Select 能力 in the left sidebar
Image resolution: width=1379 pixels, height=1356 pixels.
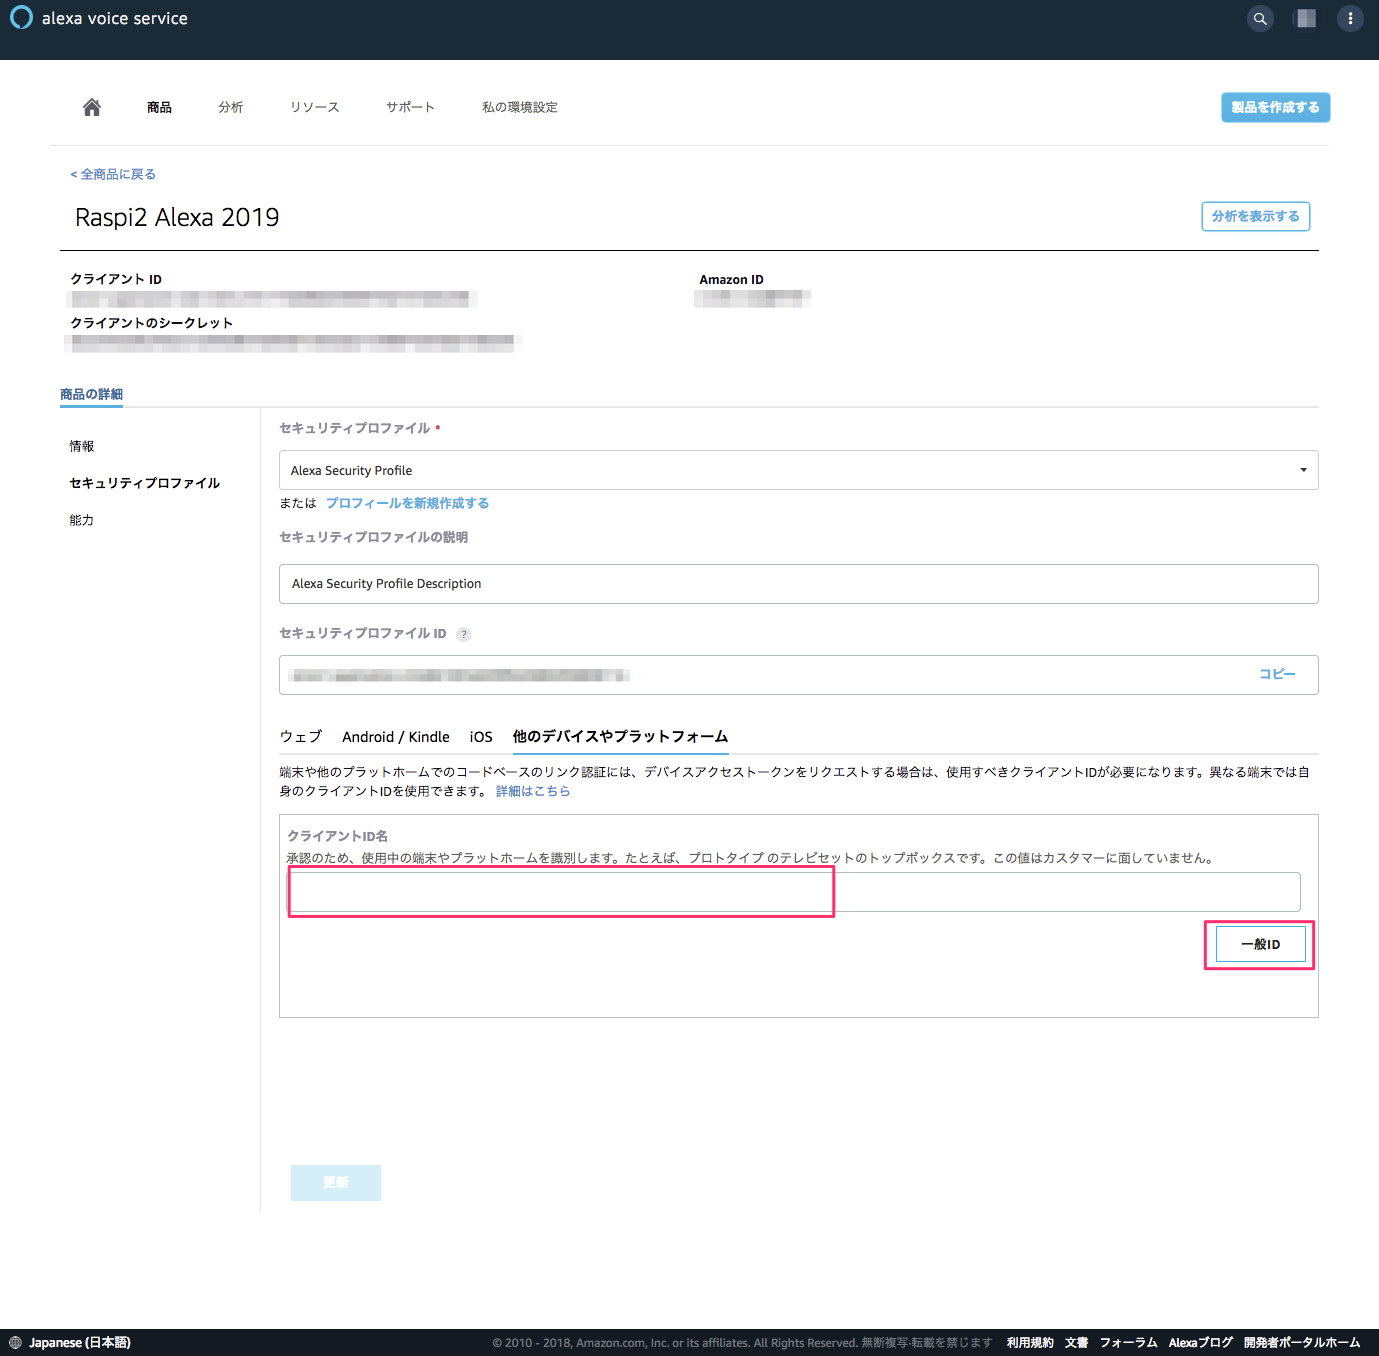coord(82,520)
